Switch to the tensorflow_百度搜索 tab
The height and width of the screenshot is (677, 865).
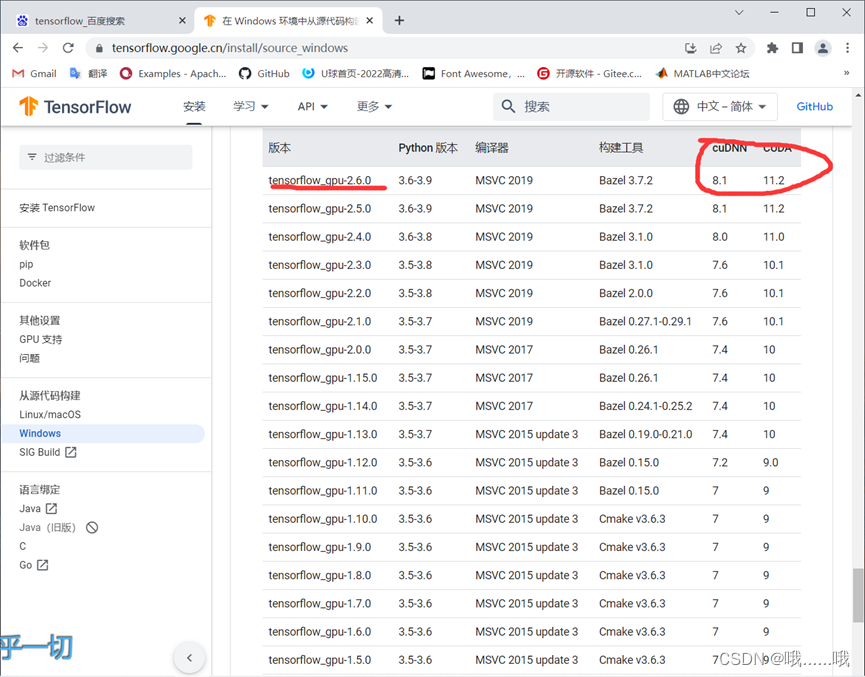tap(79, 21)
